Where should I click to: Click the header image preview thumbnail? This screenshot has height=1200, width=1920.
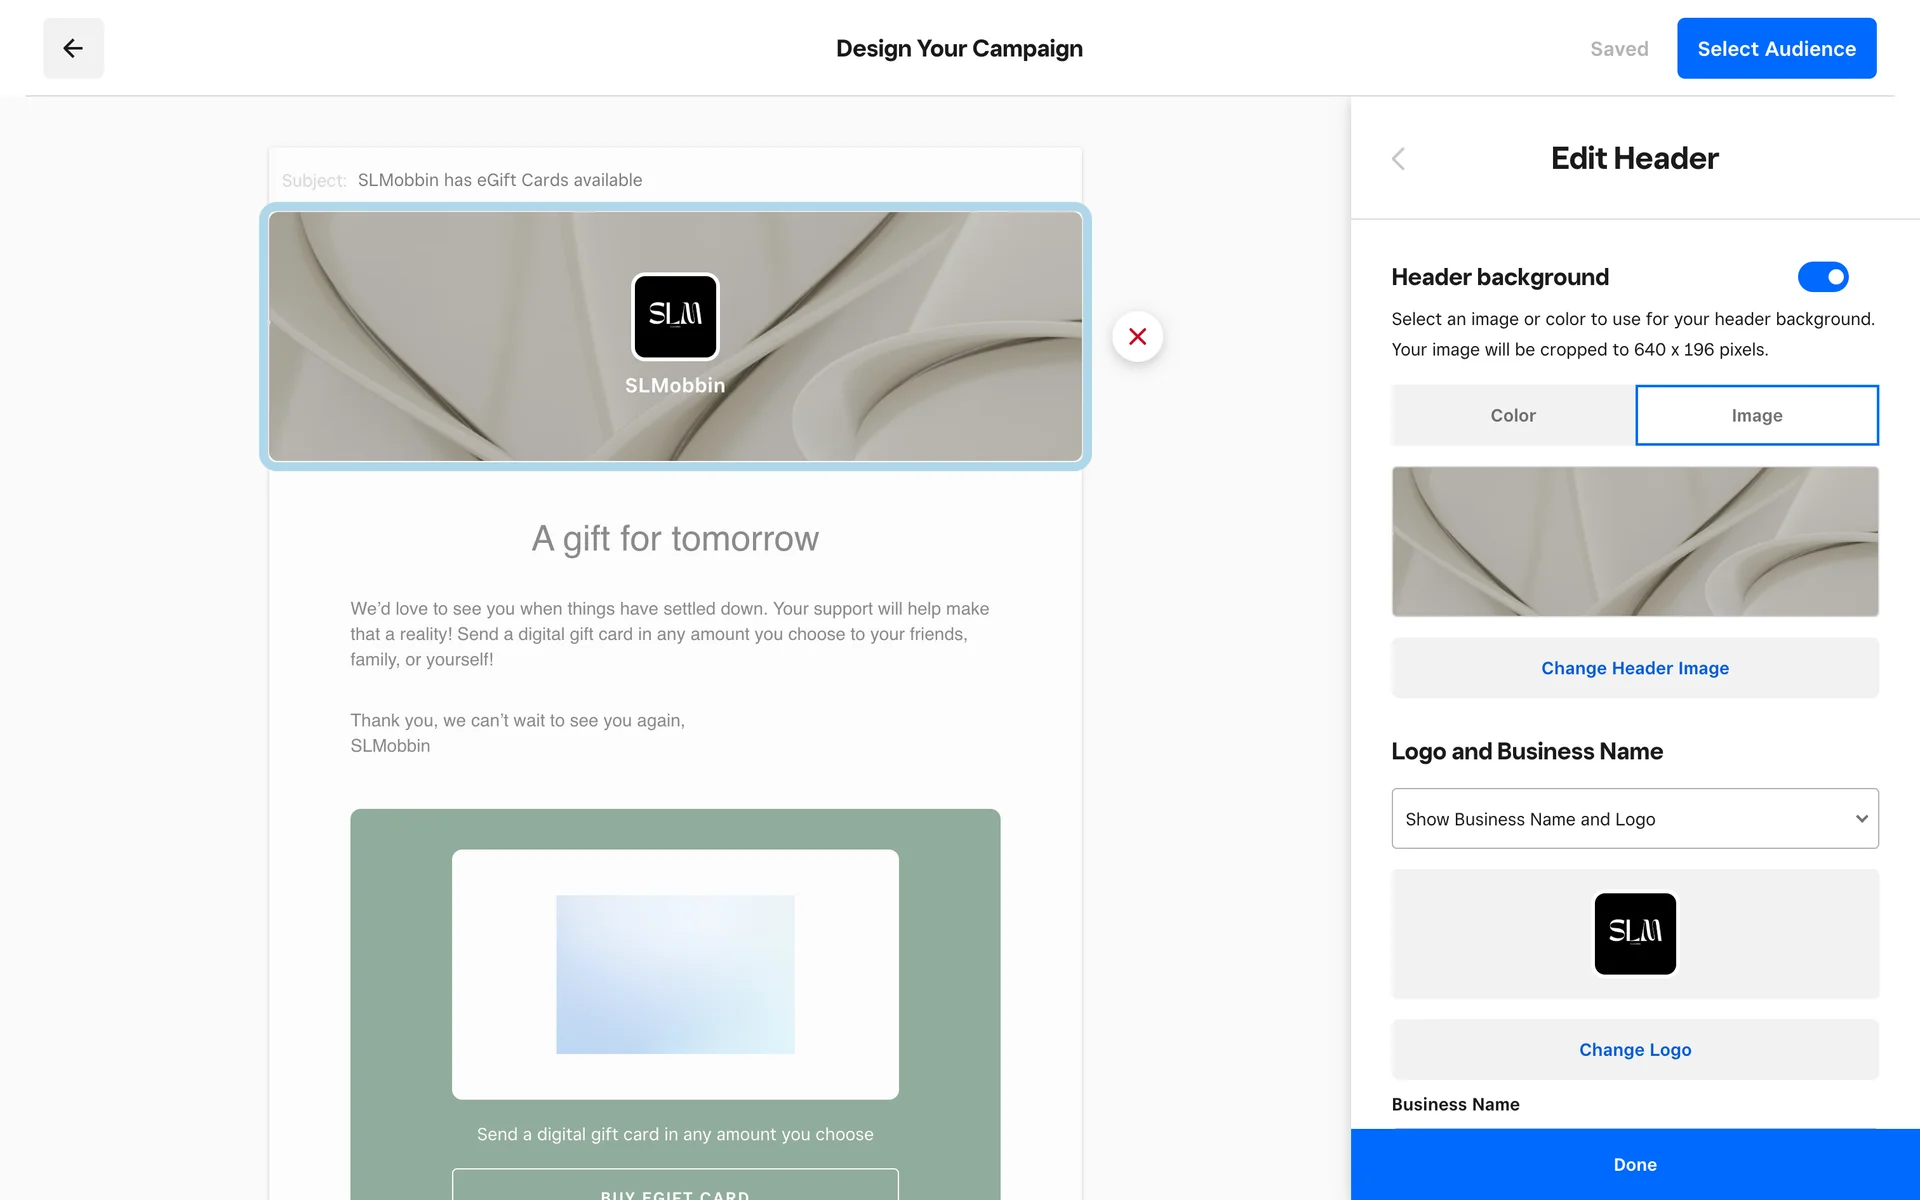1634,541
